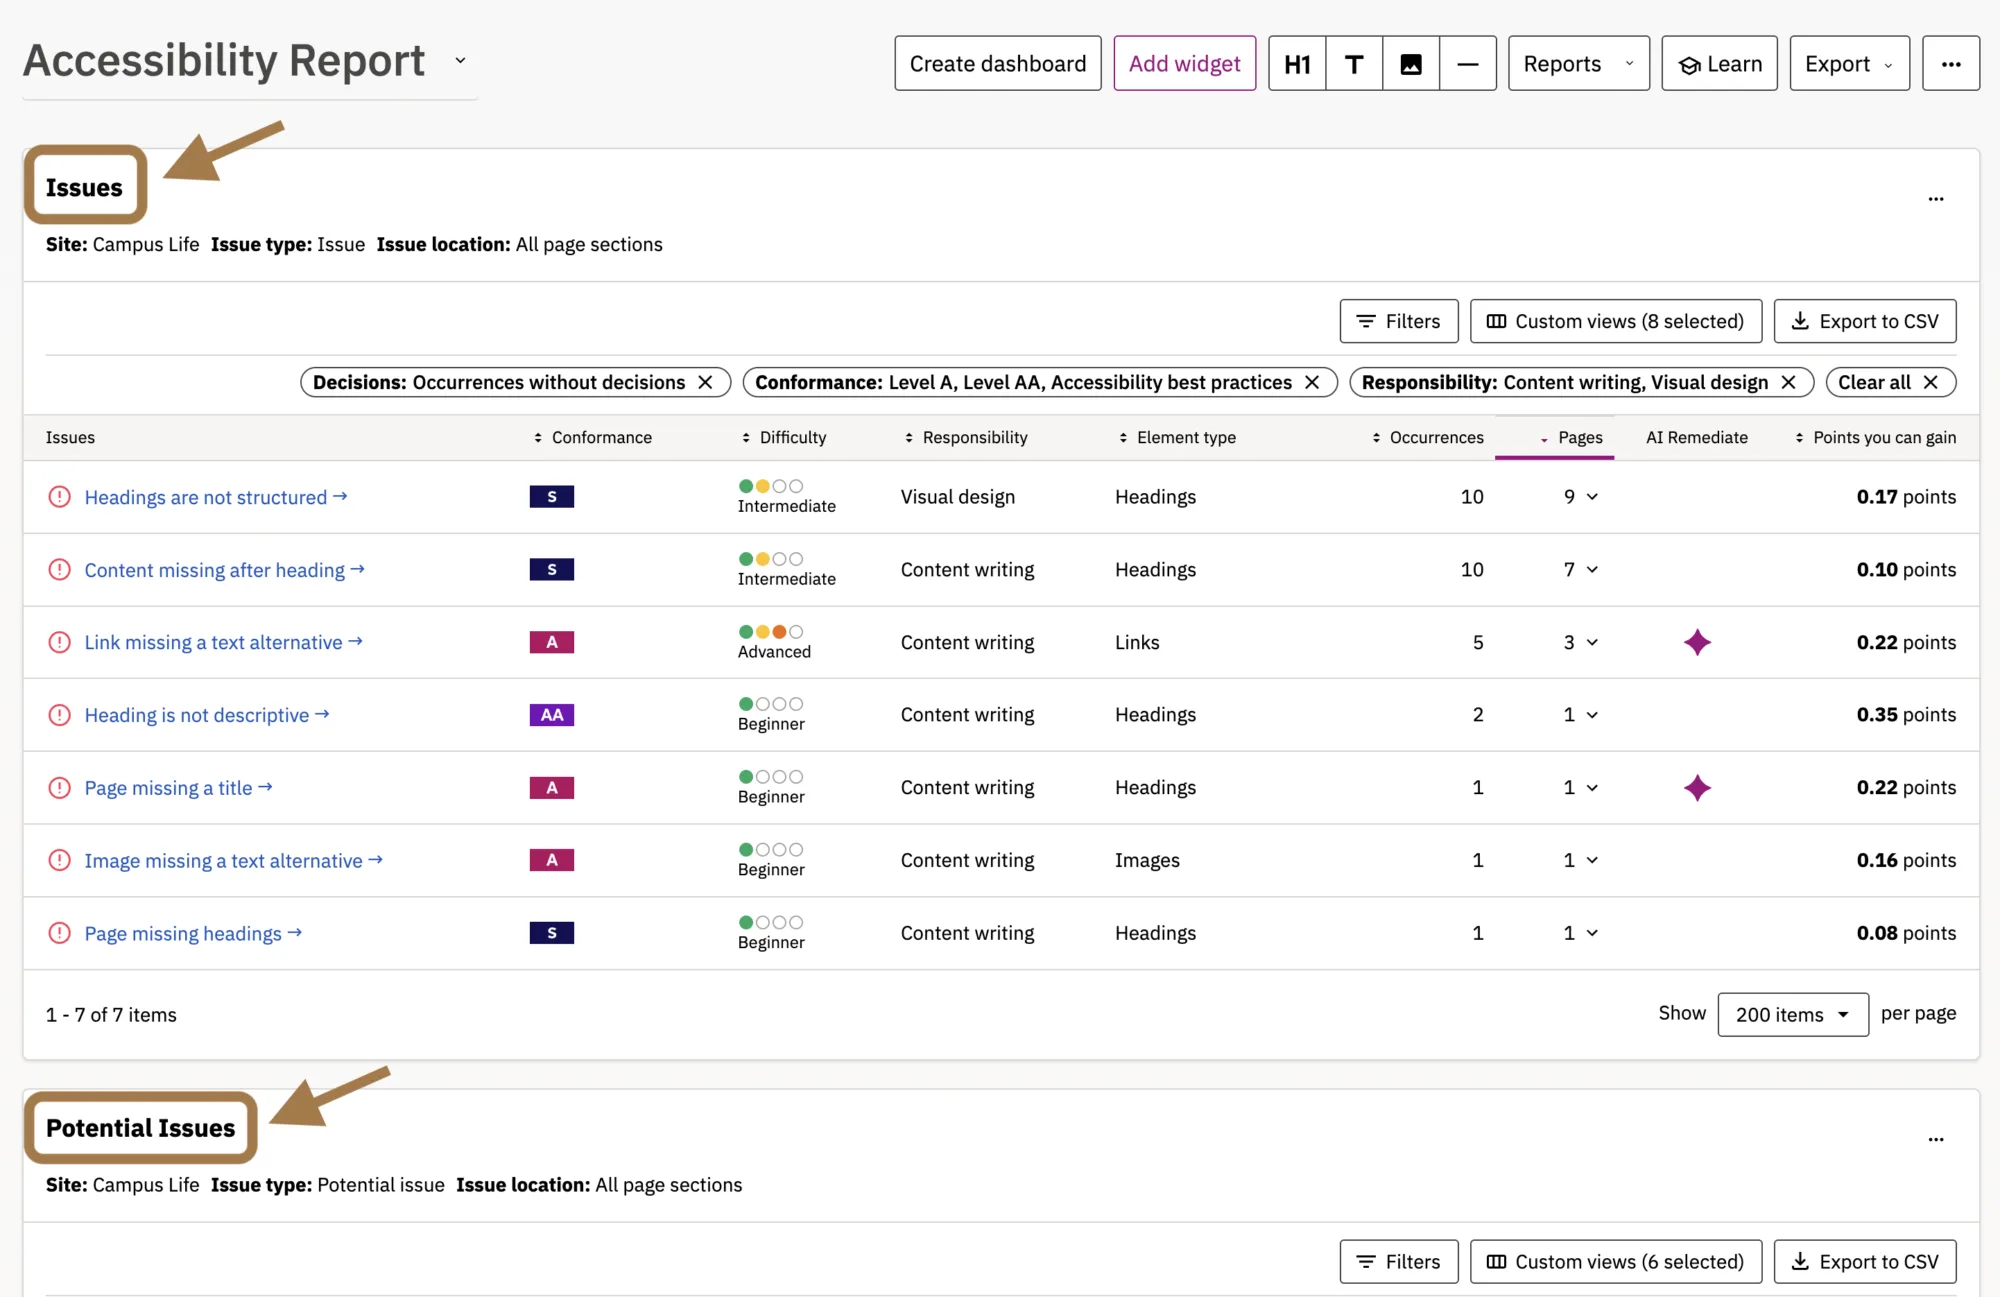This screenshot has width=2000, height=1297.
Task: Open the Potential Issues widget options menu
Action: 1936,1139
